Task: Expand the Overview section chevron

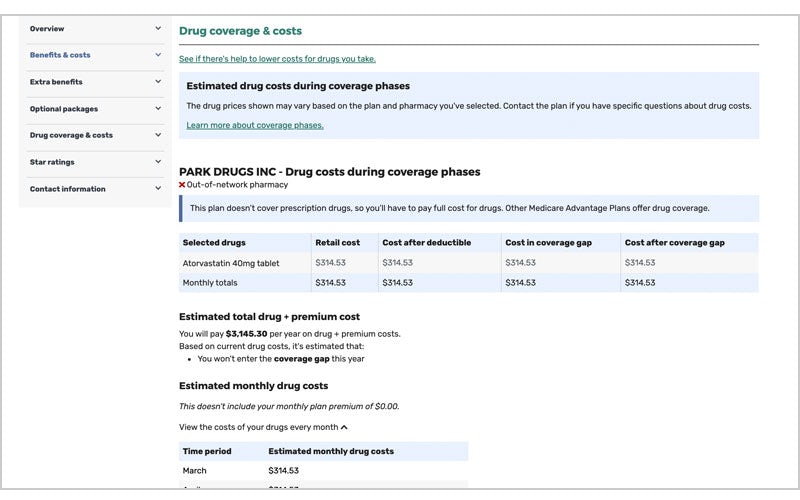Action: (x=158, y=29)
